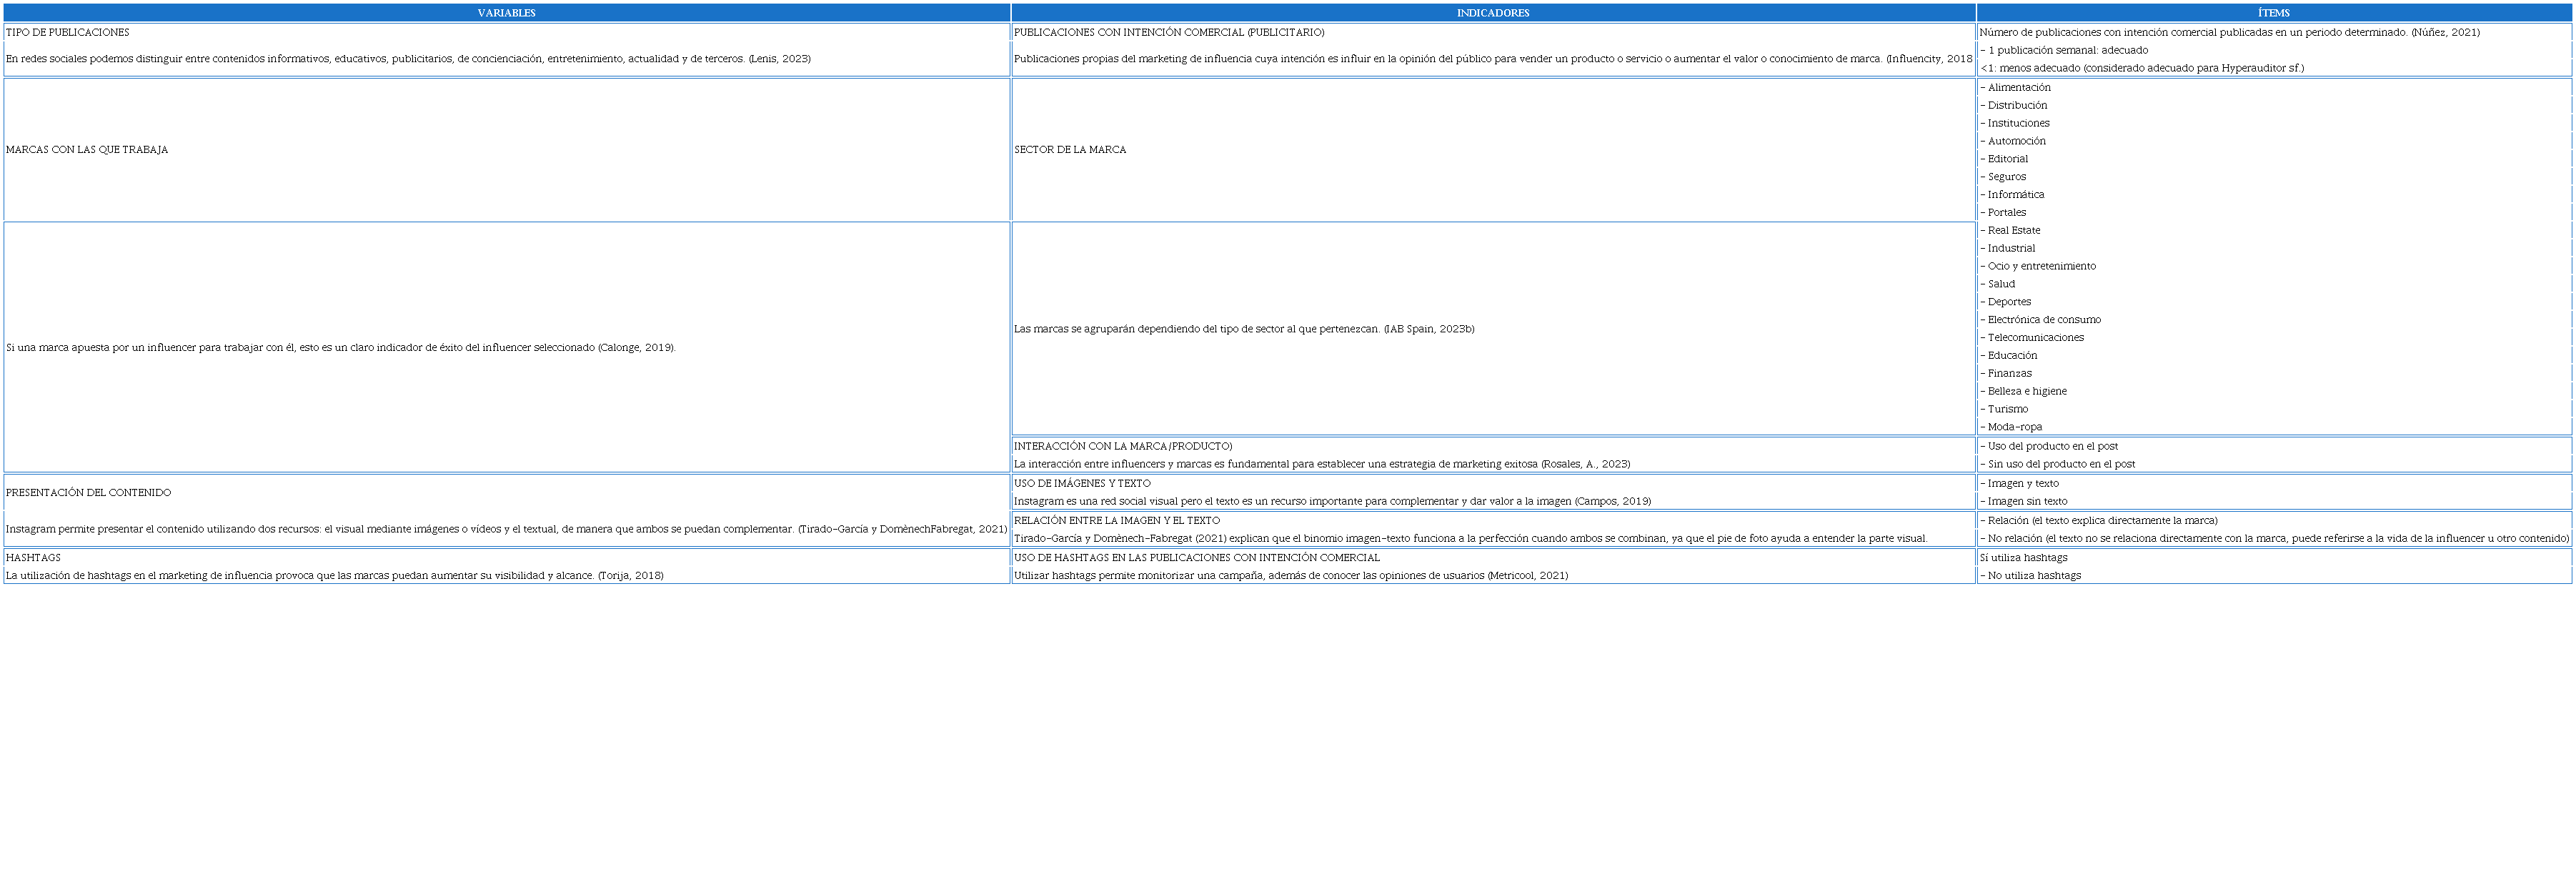Select the Electrónica de consumo entry
2576x887 pixels.
click(2043, 320)
